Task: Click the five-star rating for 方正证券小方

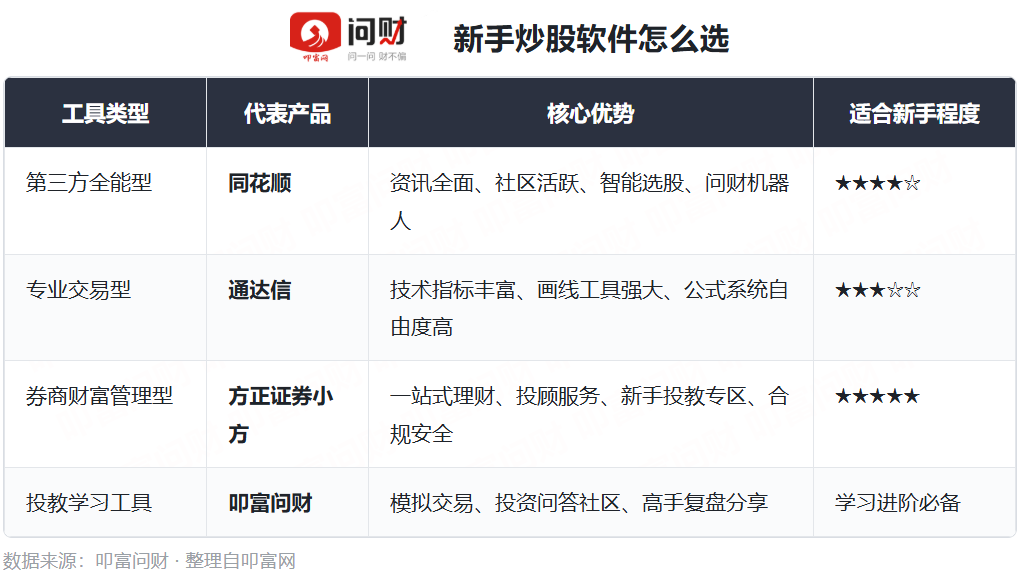Action: tap(877, 396)
